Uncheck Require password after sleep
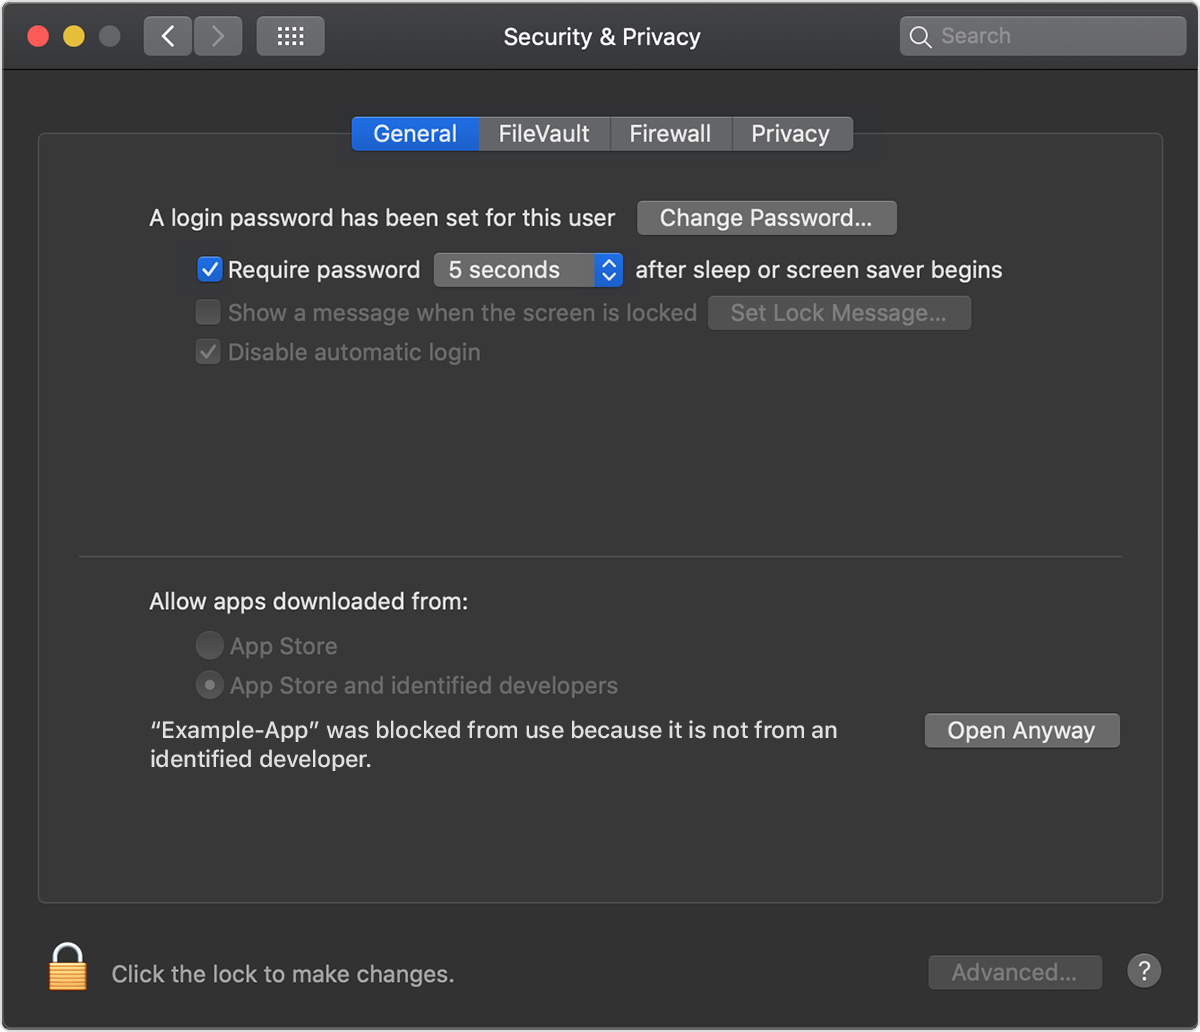 point(209,269)
